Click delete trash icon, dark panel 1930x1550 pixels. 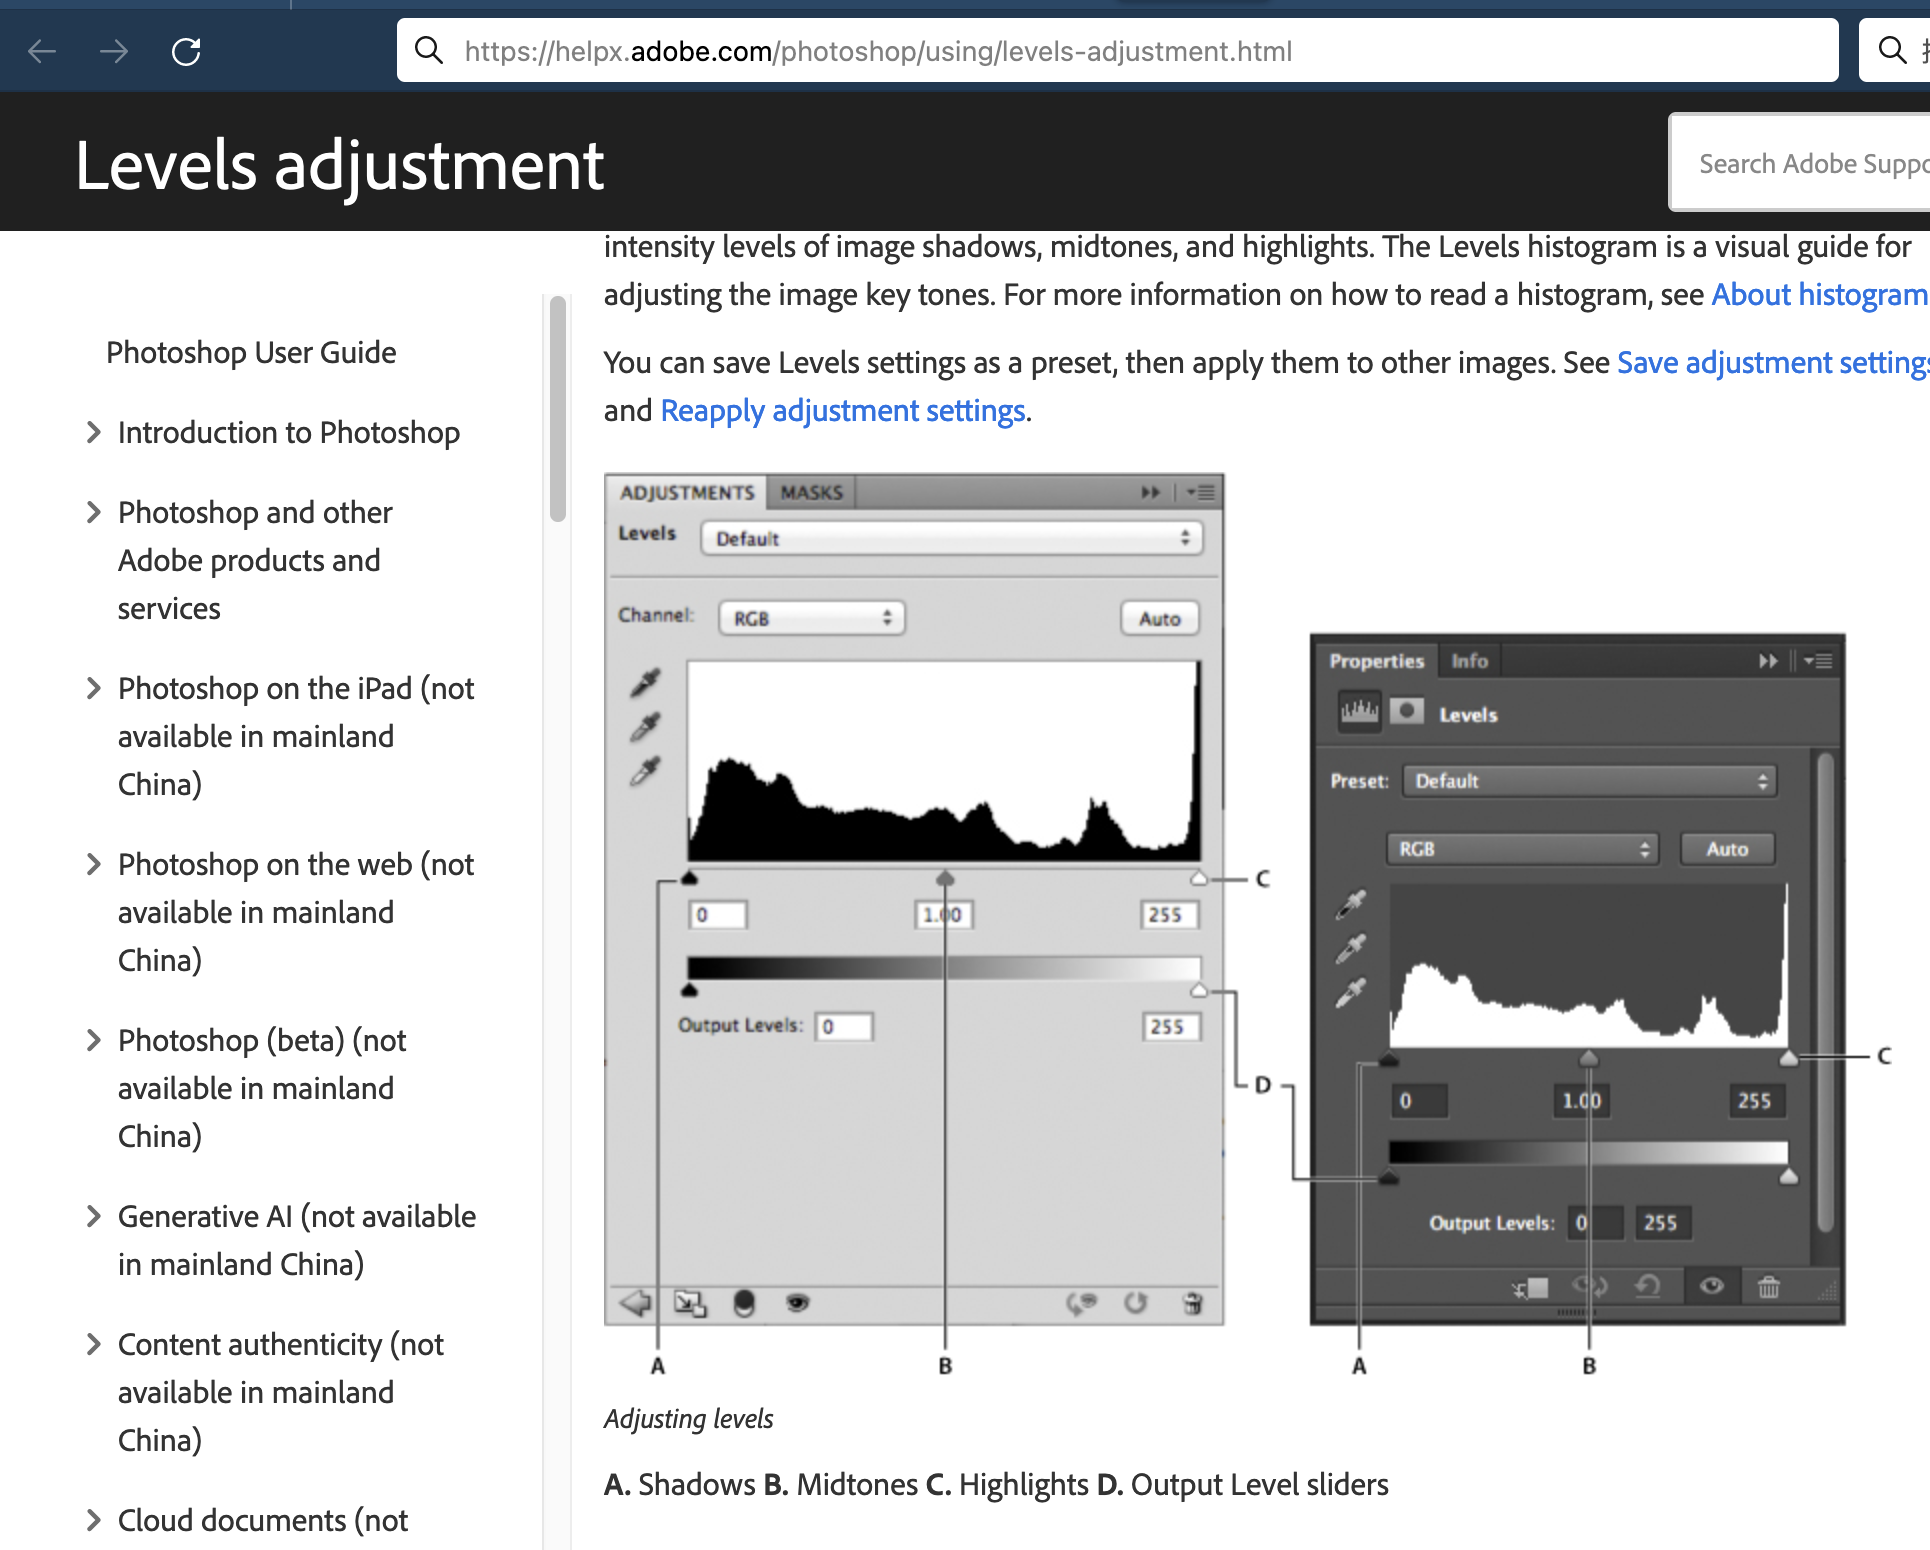[1769, 1286]
